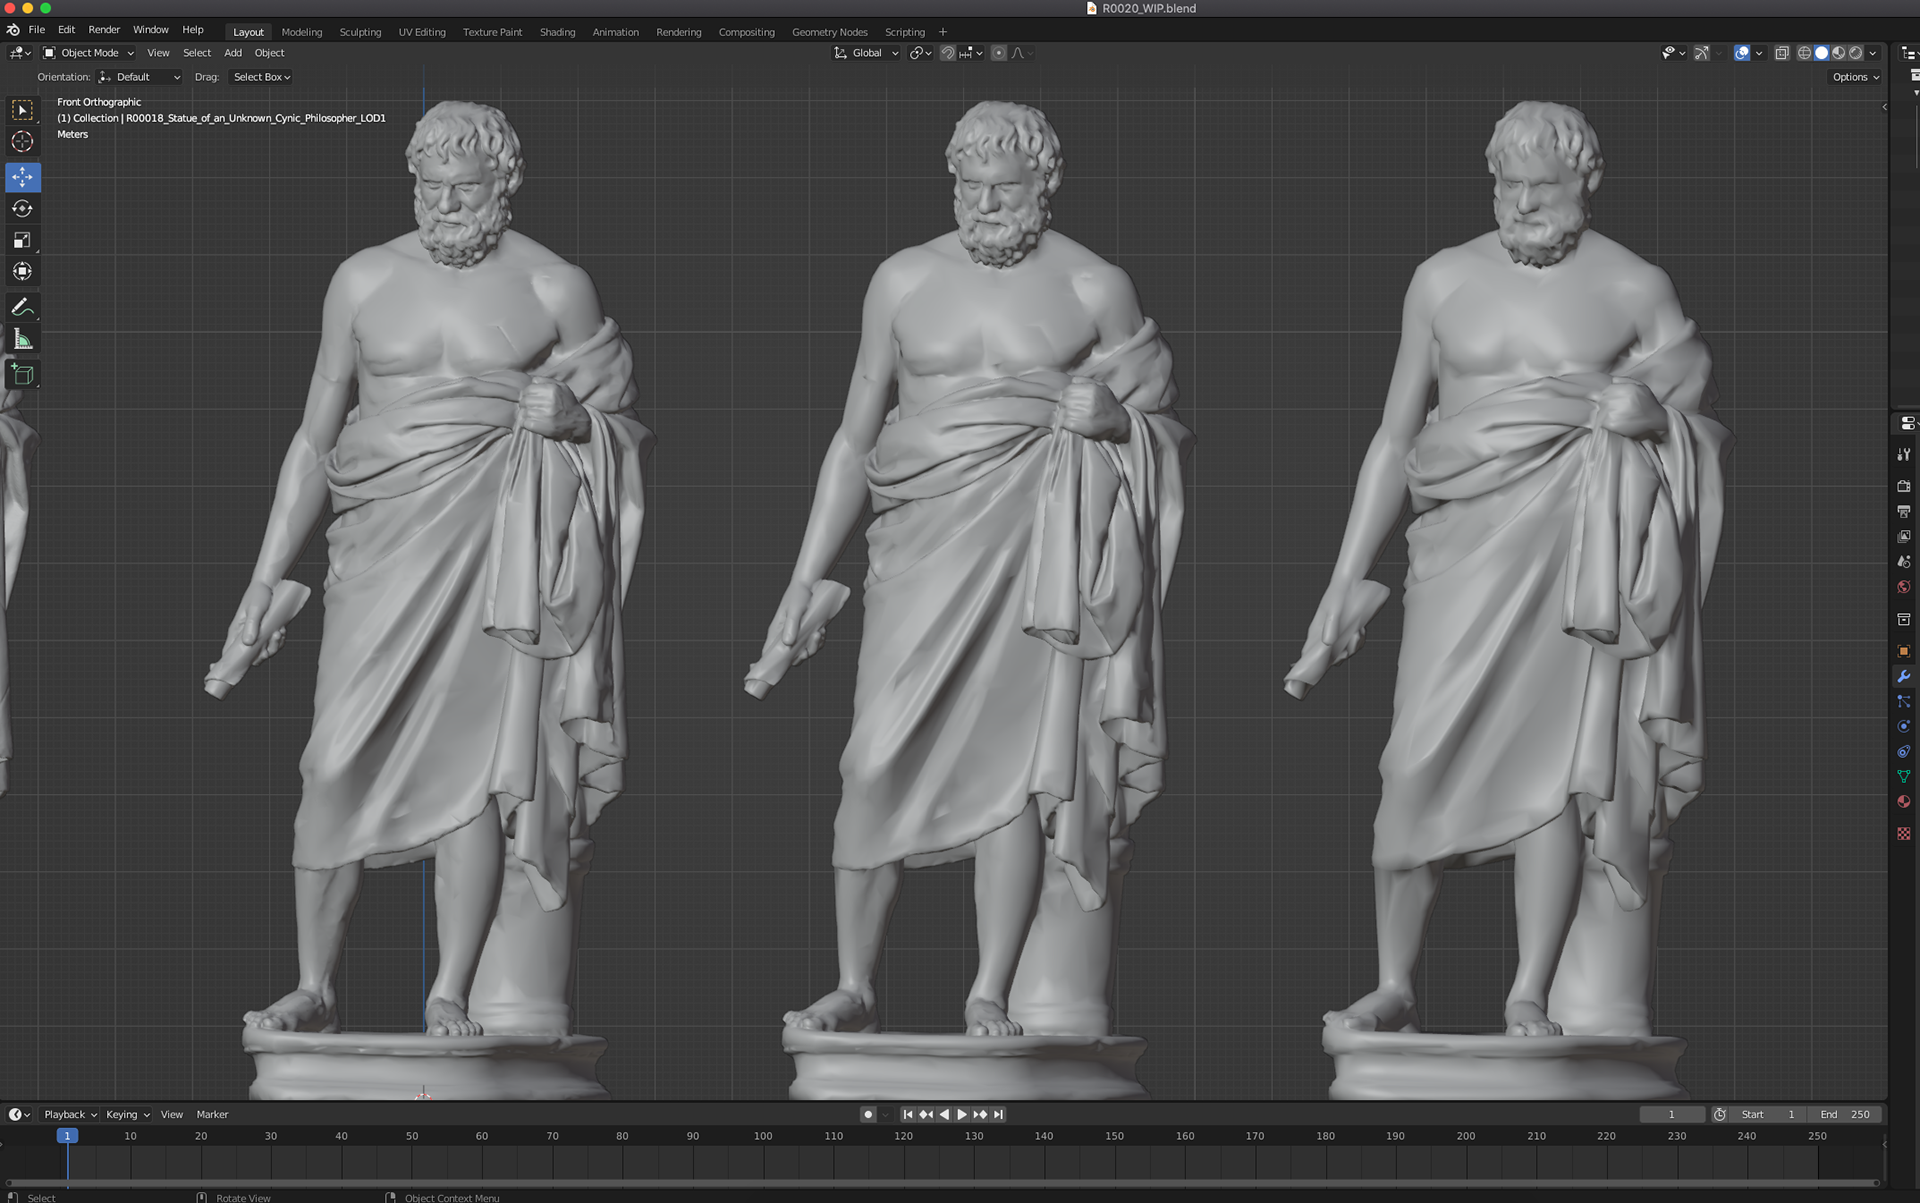Open the Tool properties tab
Screen dimensions: 1920x1203
point(1904,455)
